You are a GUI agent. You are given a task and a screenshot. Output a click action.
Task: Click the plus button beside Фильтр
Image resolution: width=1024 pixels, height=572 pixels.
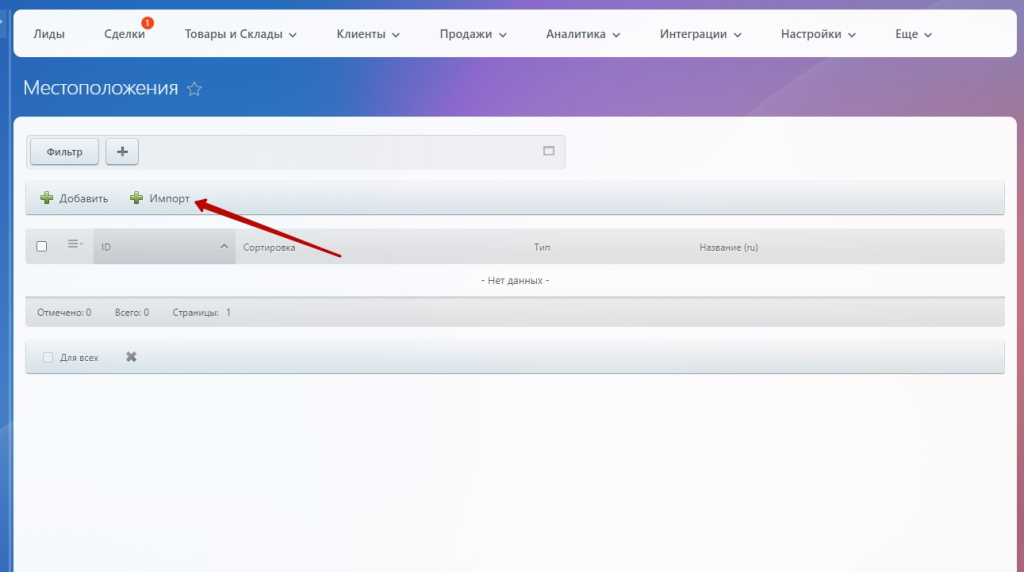[122, 152]
